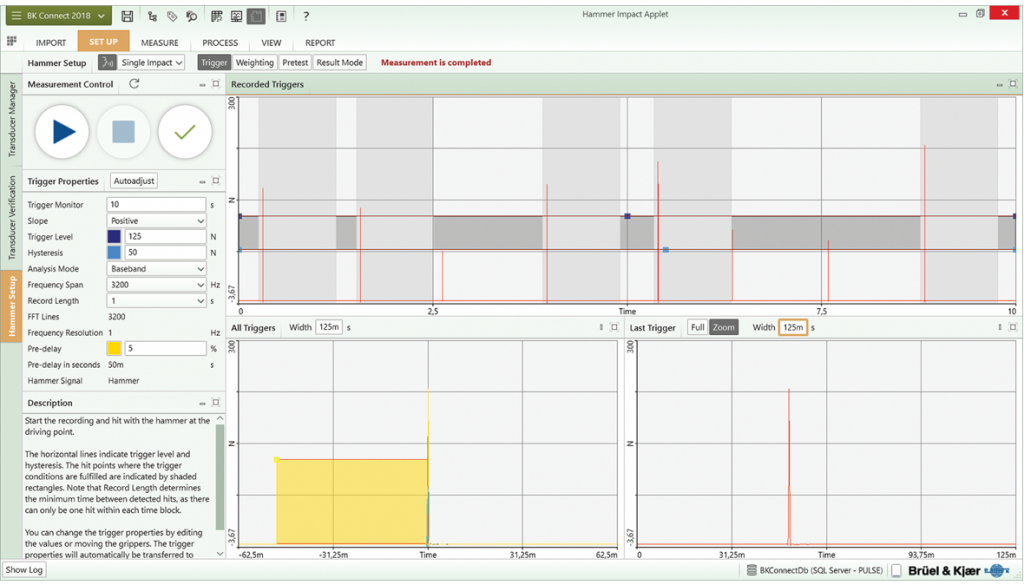
Task: Click the Show Log button
Action: 24,569
